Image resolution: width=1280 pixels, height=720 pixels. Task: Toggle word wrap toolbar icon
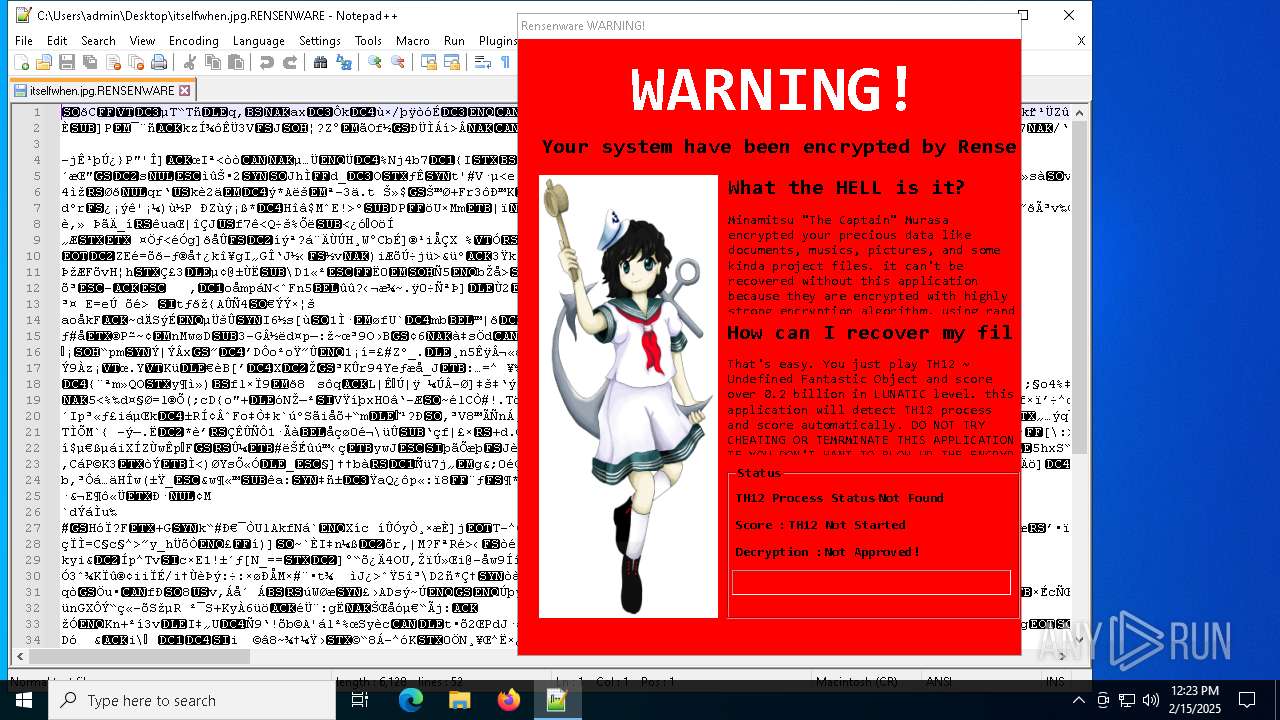coord(482,62)
